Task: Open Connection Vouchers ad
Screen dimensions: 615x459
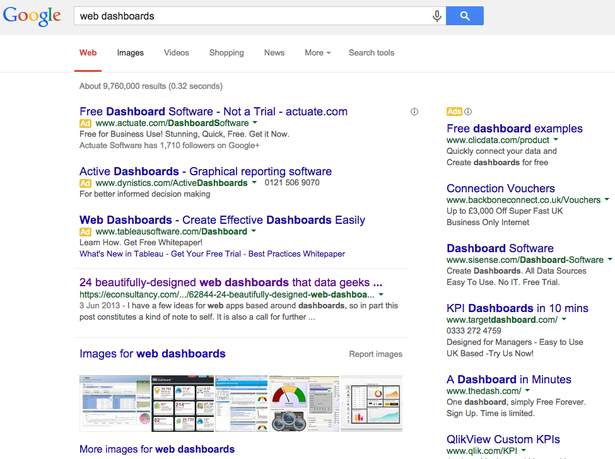Action: pos(500,188)
